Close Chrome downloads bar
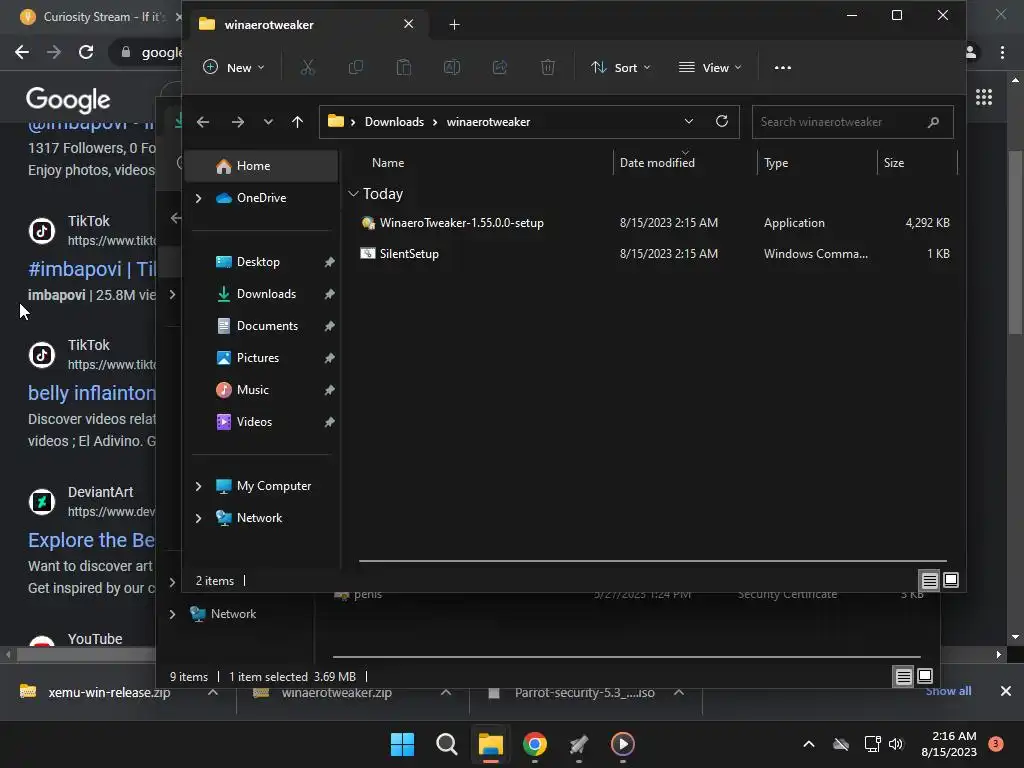This screenshot has height=768, width=1024. point(1006,691)
